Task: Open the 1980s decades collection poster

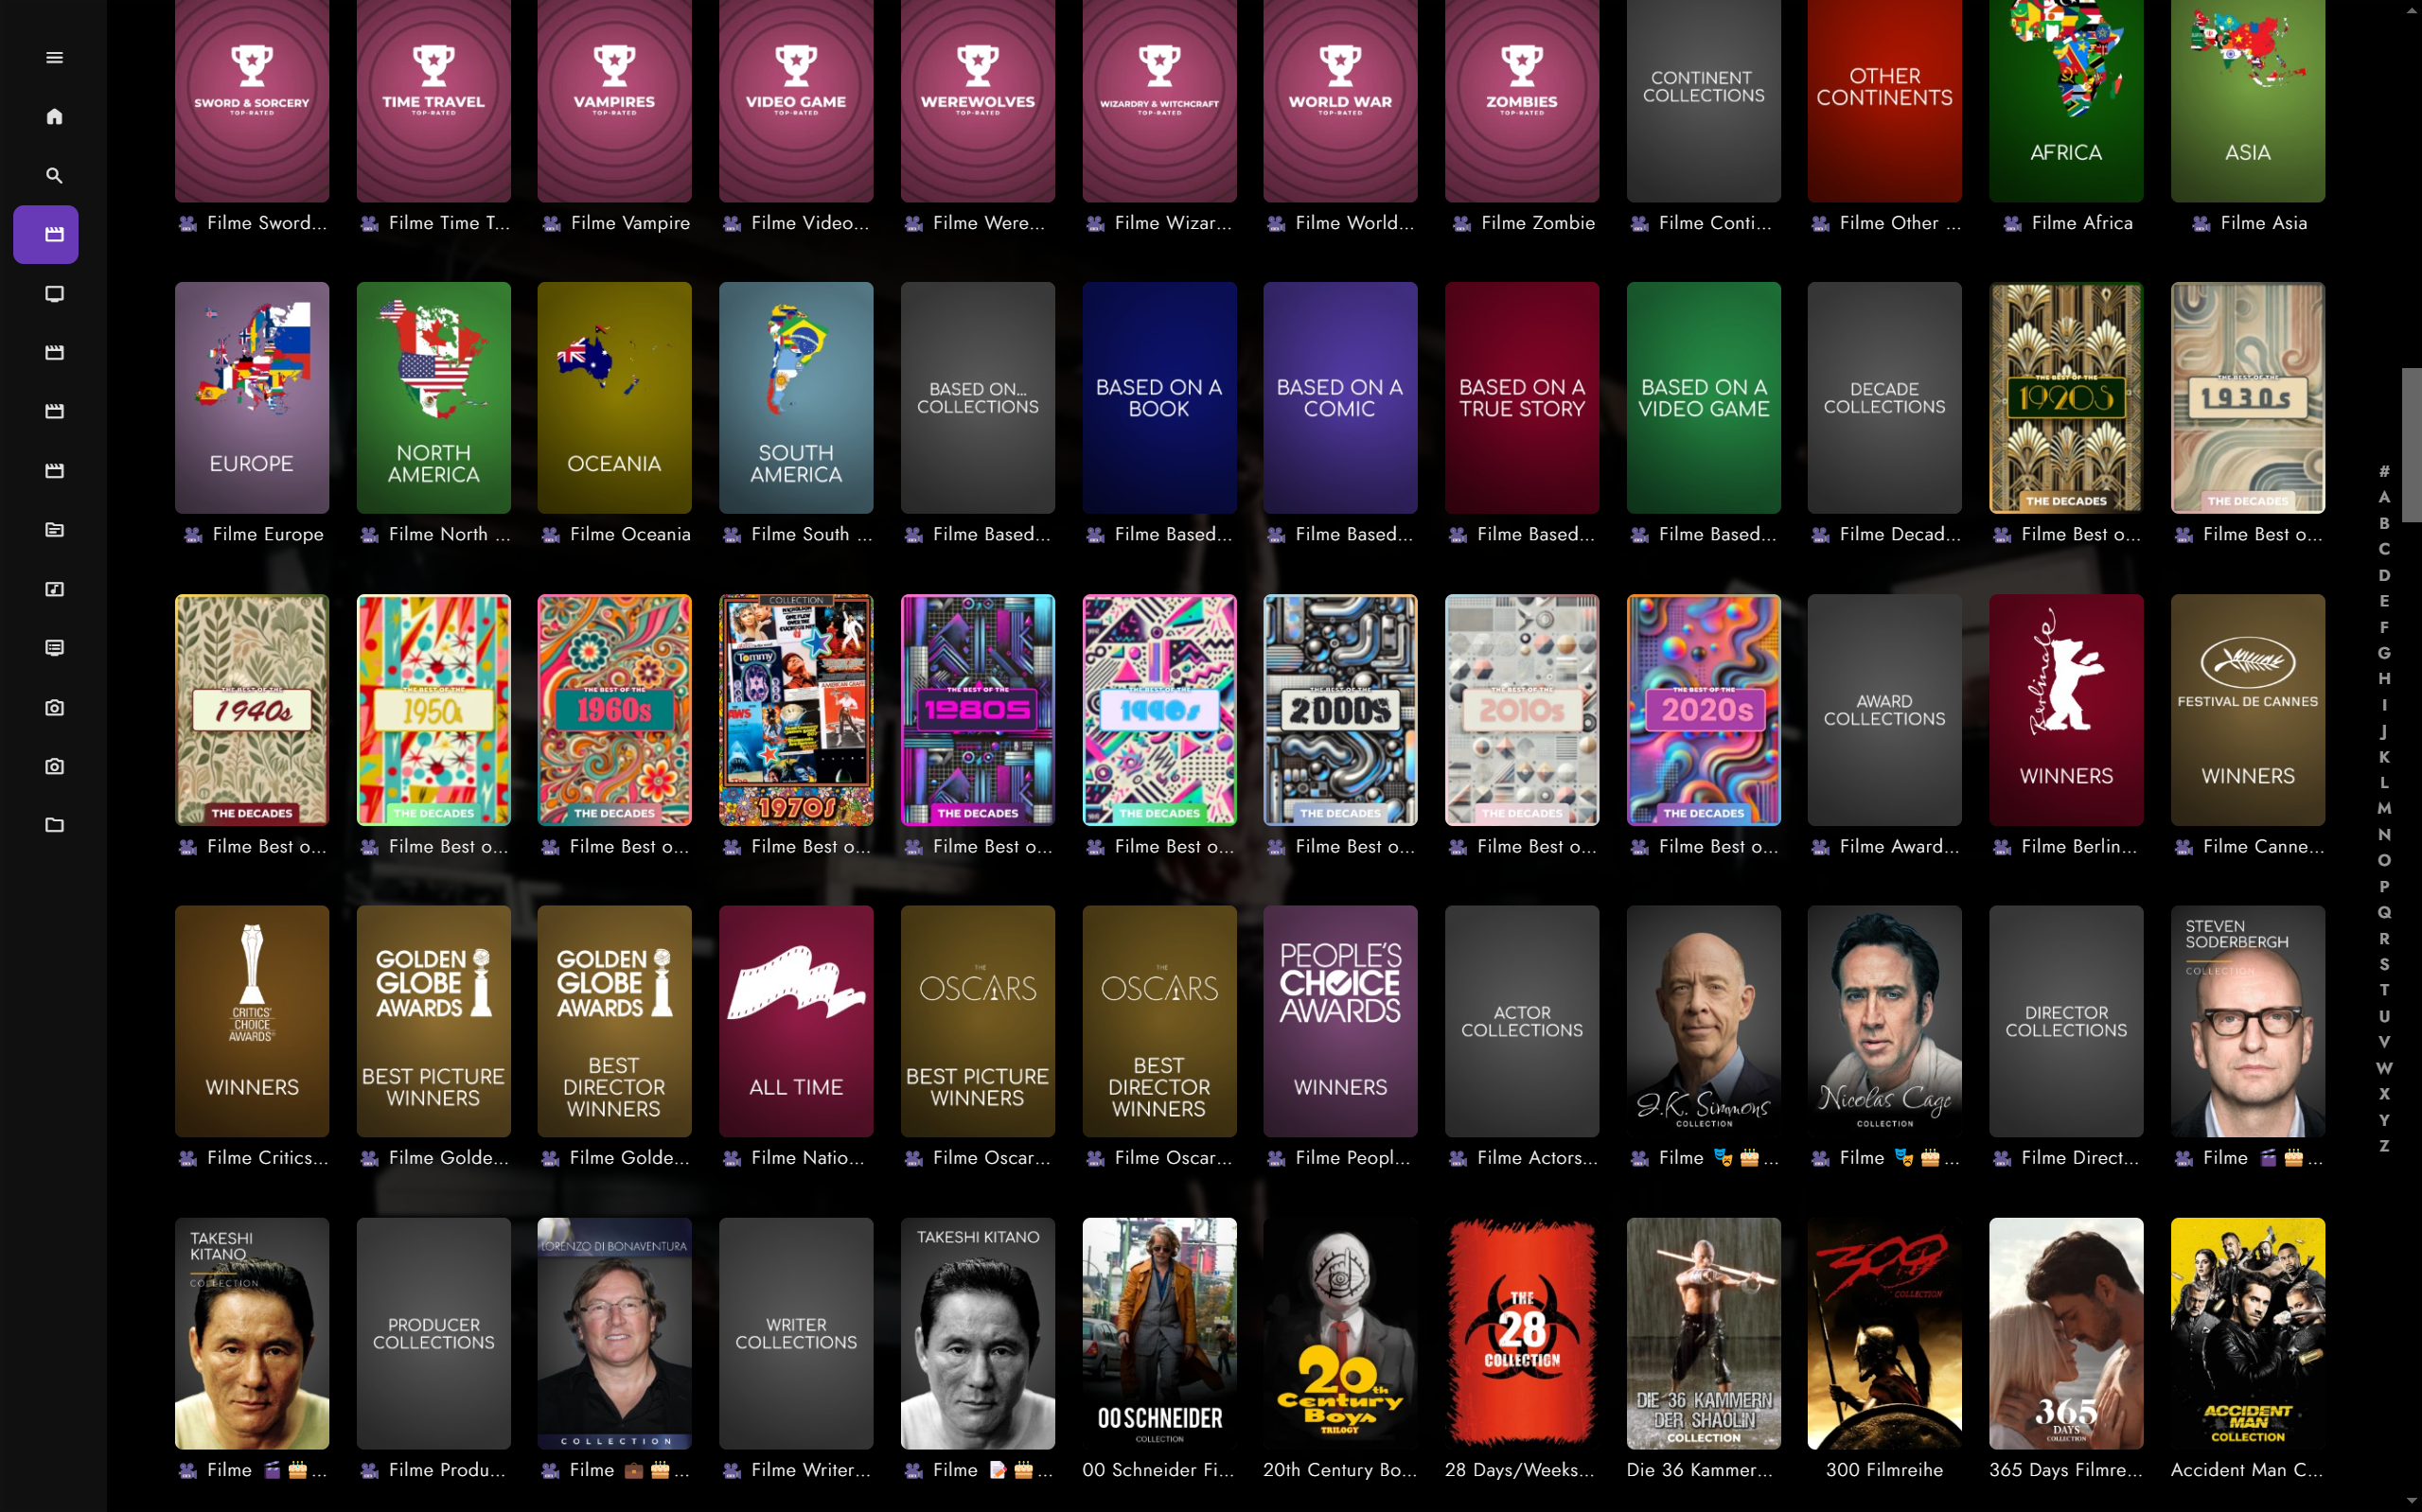Action: pos(977,710)
